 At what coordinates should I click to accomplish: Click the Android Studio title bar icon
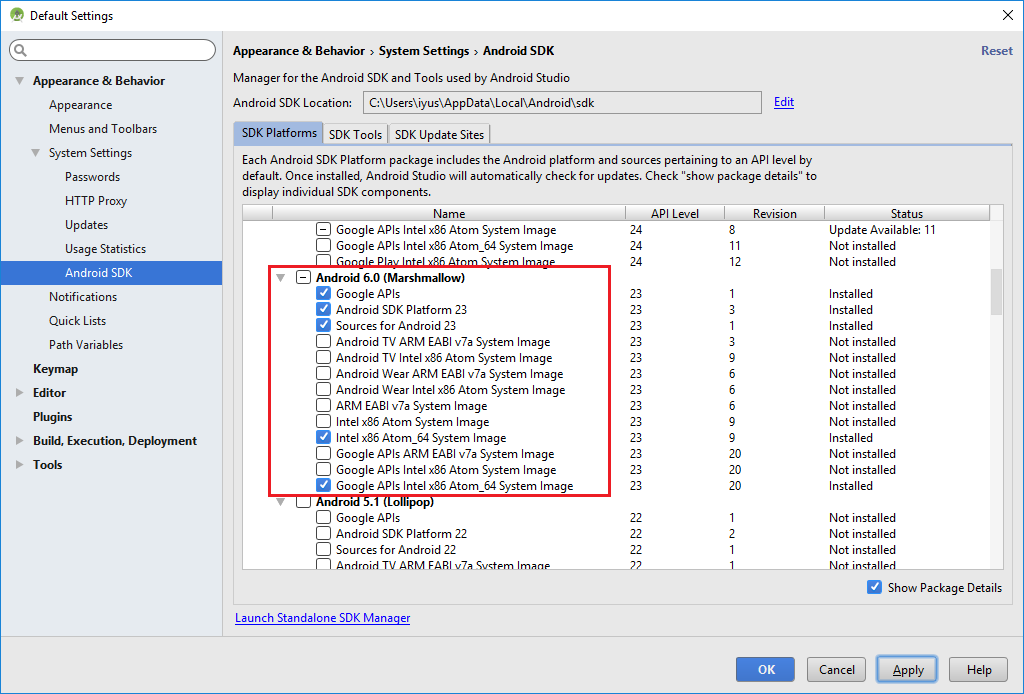pos(17,15)
